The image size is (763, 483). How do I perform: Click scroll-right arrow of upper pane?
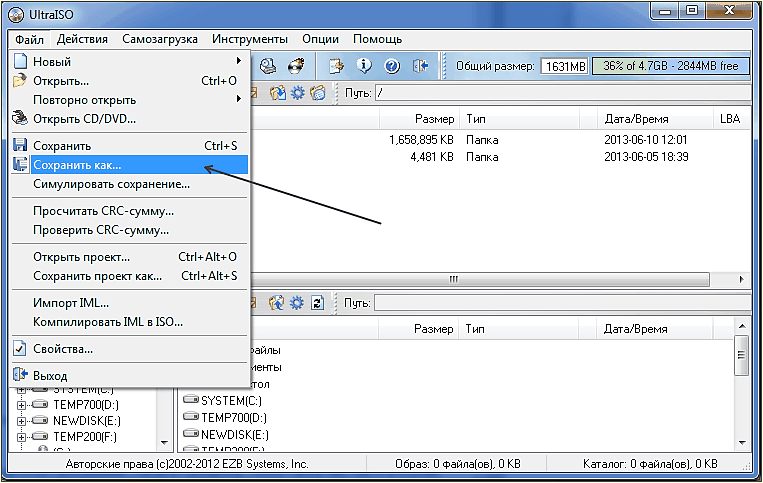click(741, 279)
